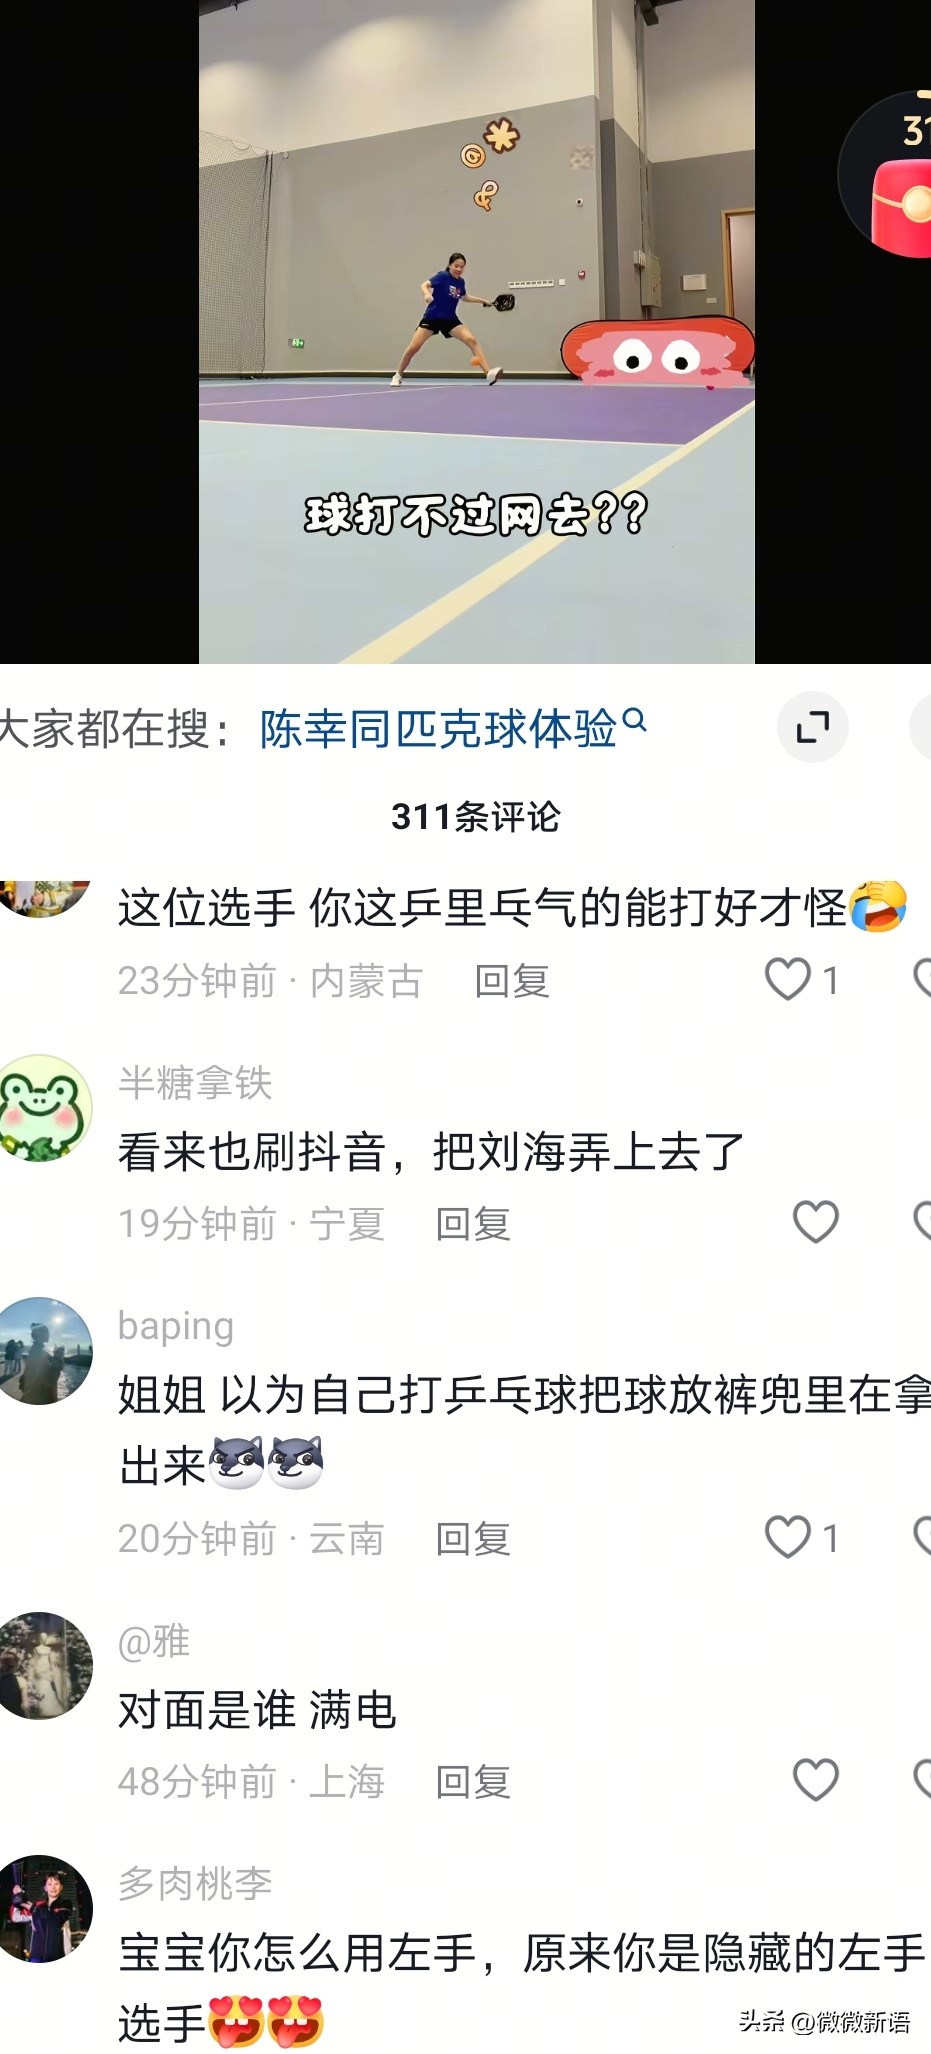931x2054 pixels.
Task: Like baping's comment with heart icon
Action: tap(788, 1537)
